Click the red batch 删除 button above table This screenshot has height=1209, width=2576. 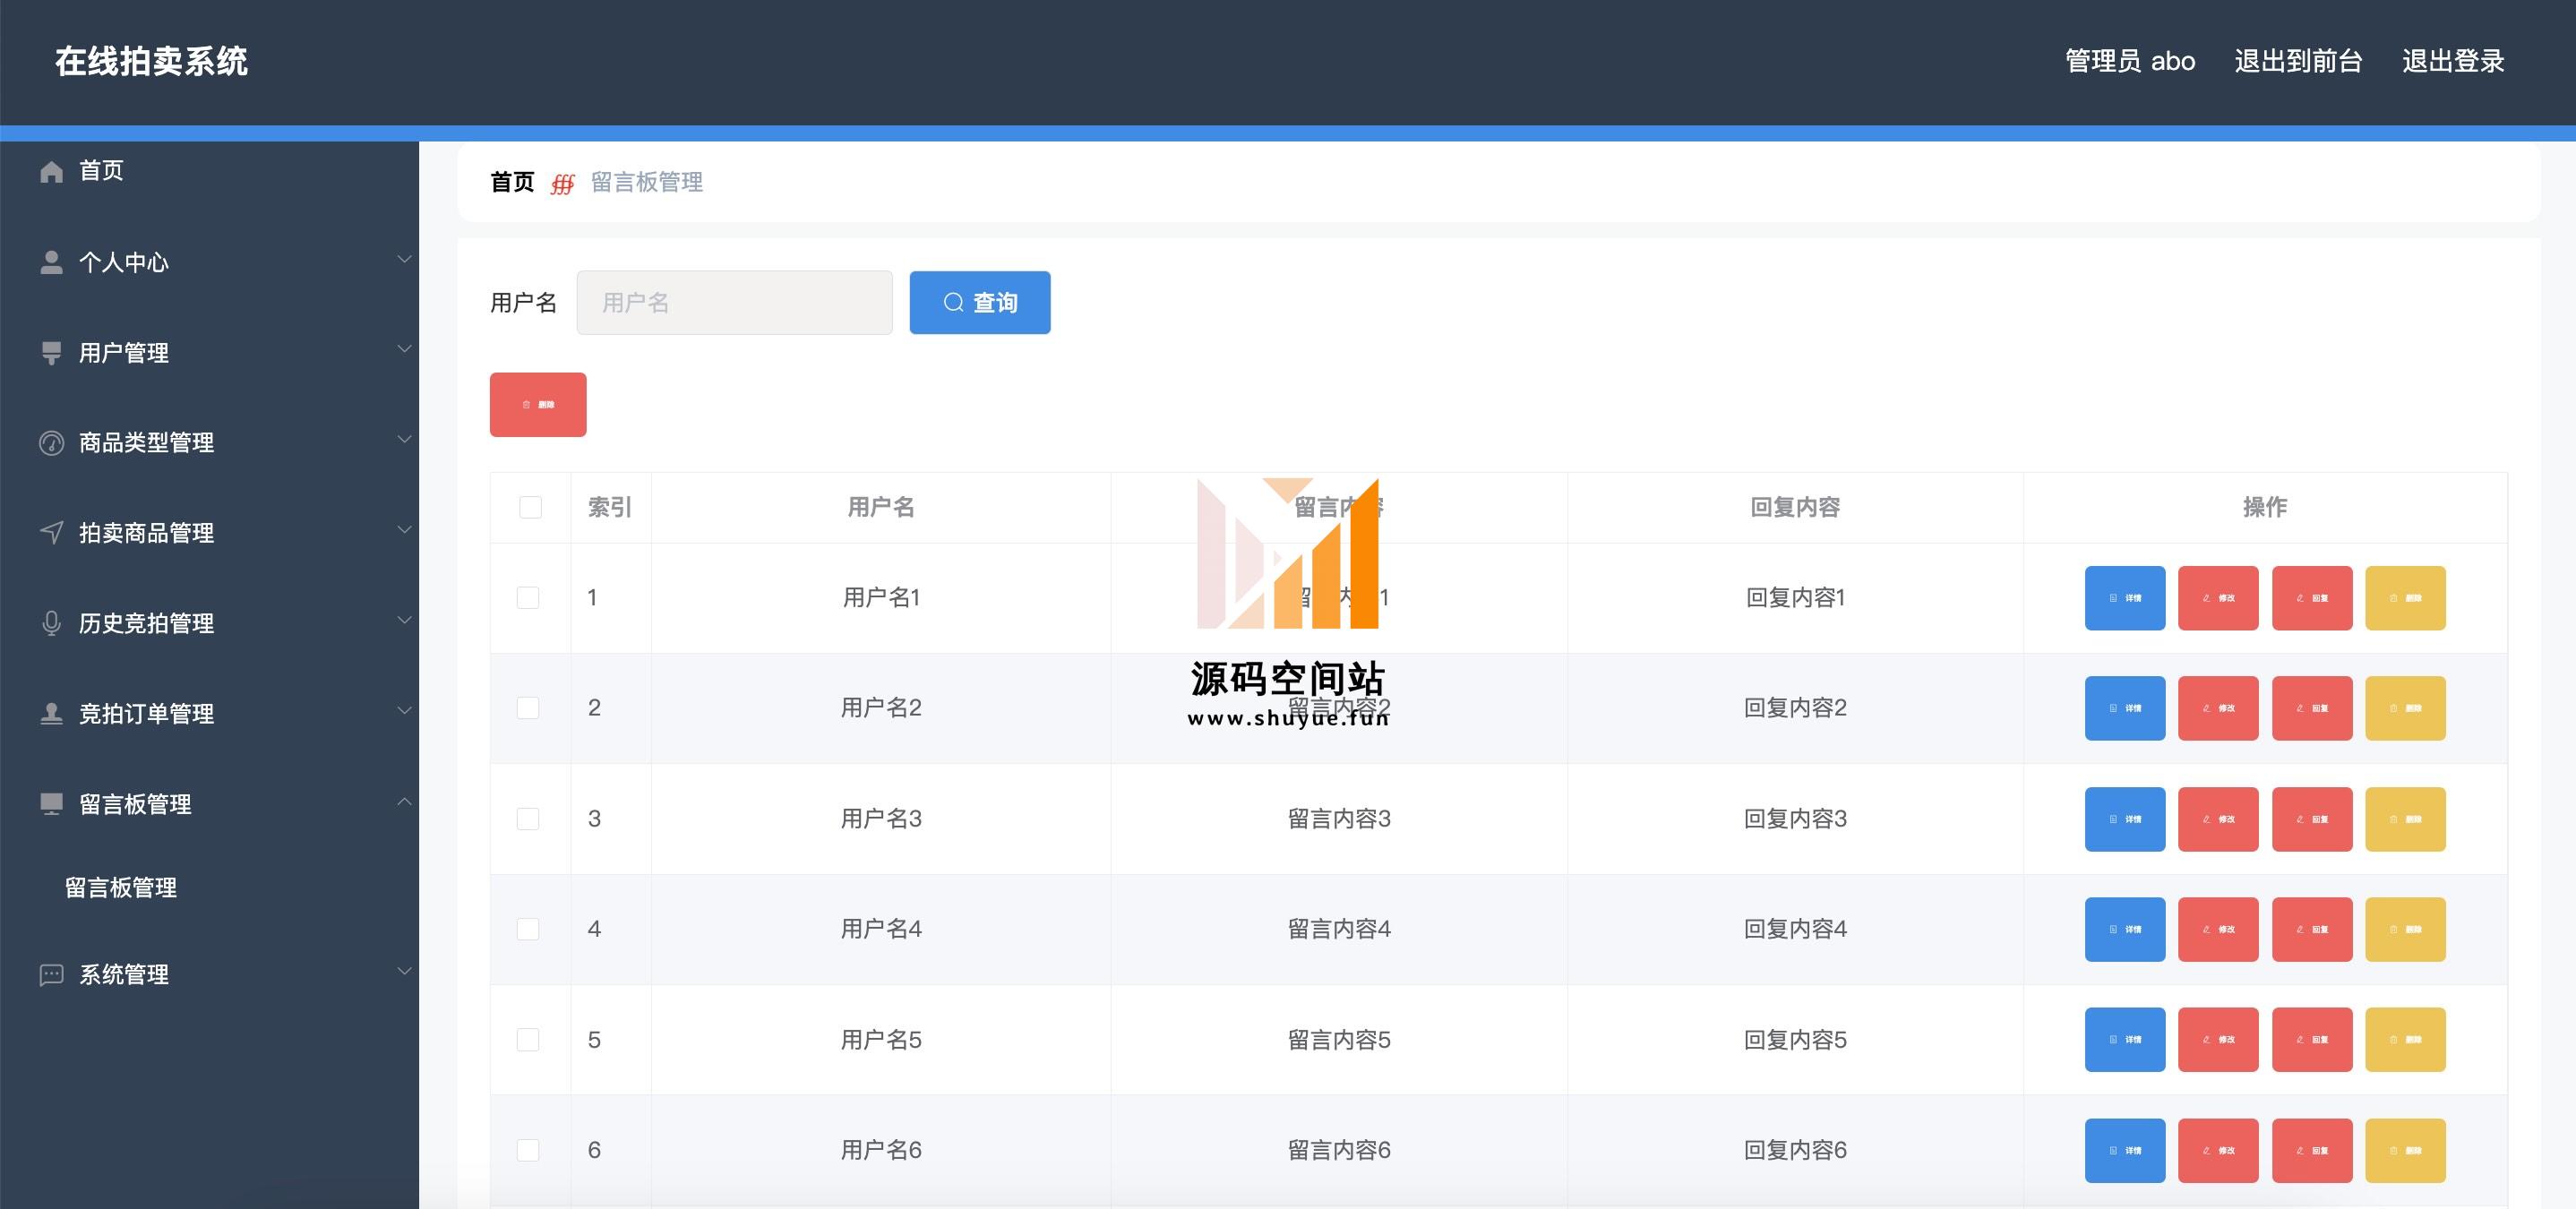(x=538, y=405)
